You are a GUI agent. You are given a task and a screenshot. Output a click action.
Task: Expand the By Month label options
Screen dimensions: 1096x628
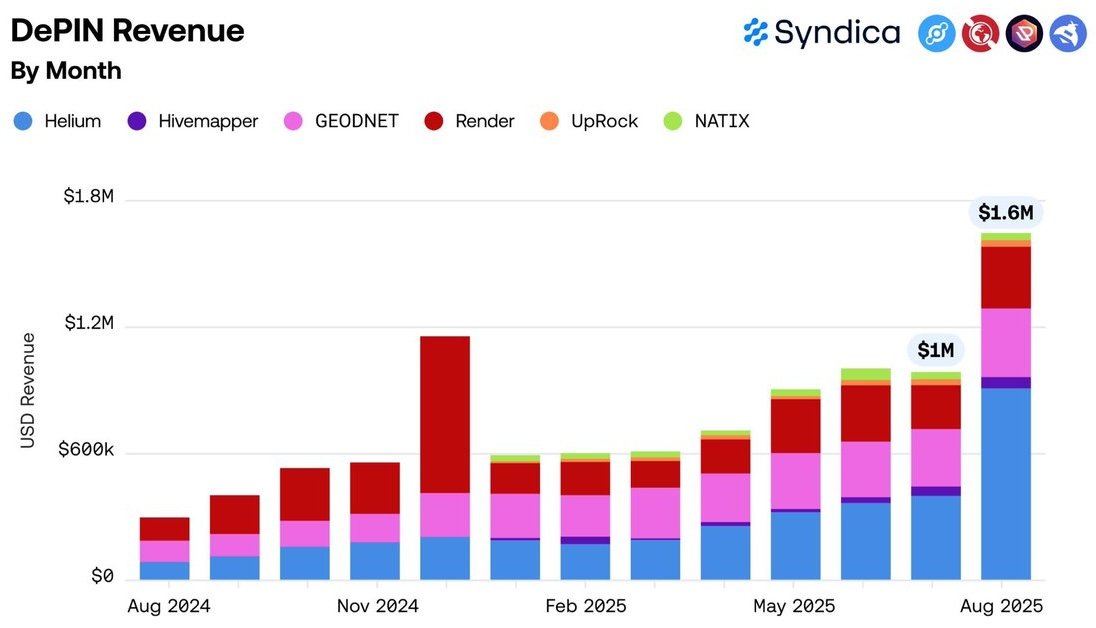(x=65, y=71)
